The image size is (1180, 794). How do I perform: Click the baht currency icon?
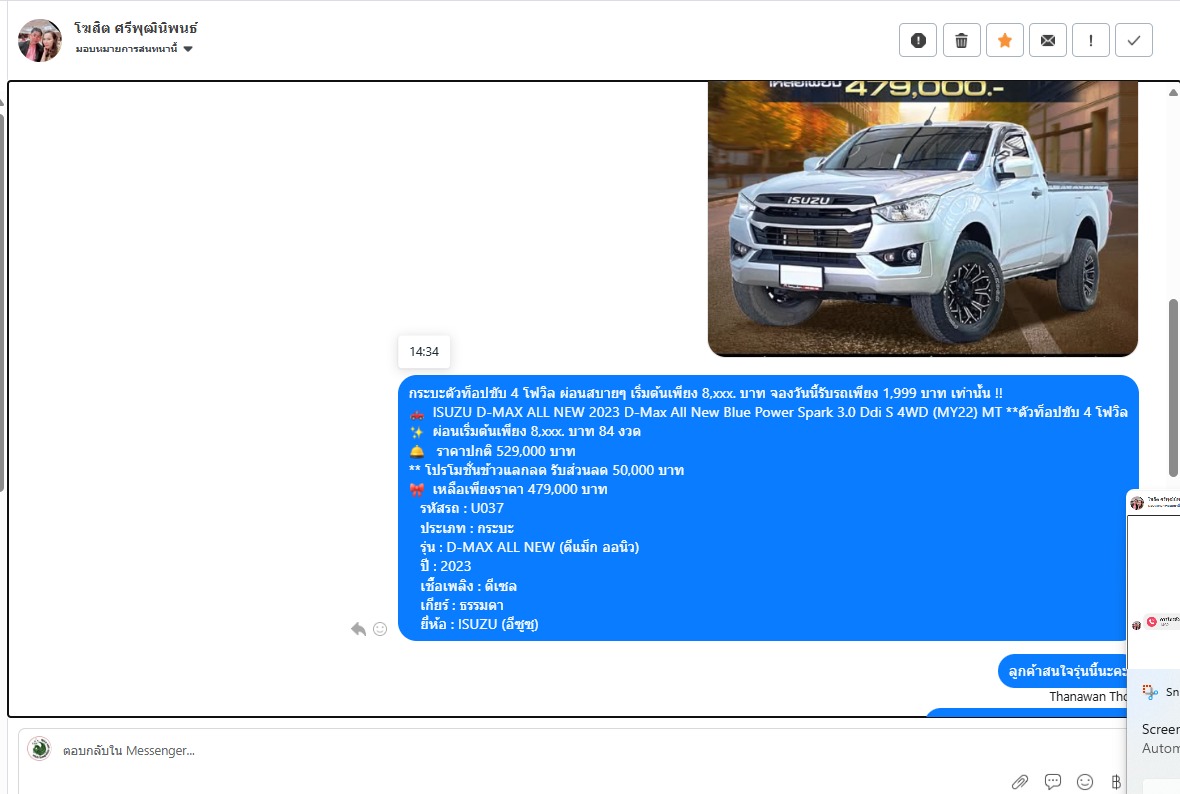click(x=1116, y=782)
